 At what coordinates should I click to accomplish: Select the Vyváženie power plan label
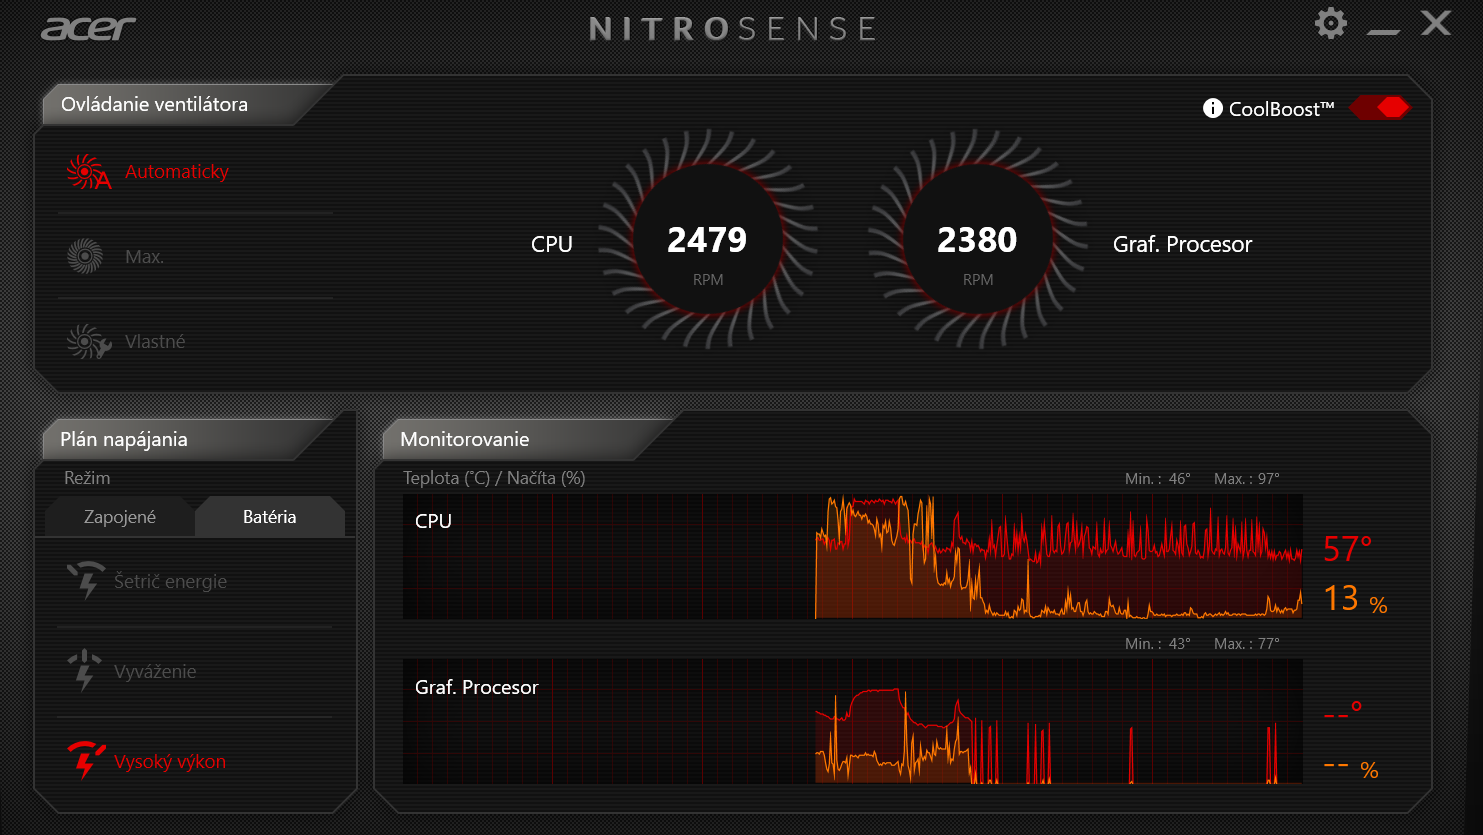[x=155, y=672]
